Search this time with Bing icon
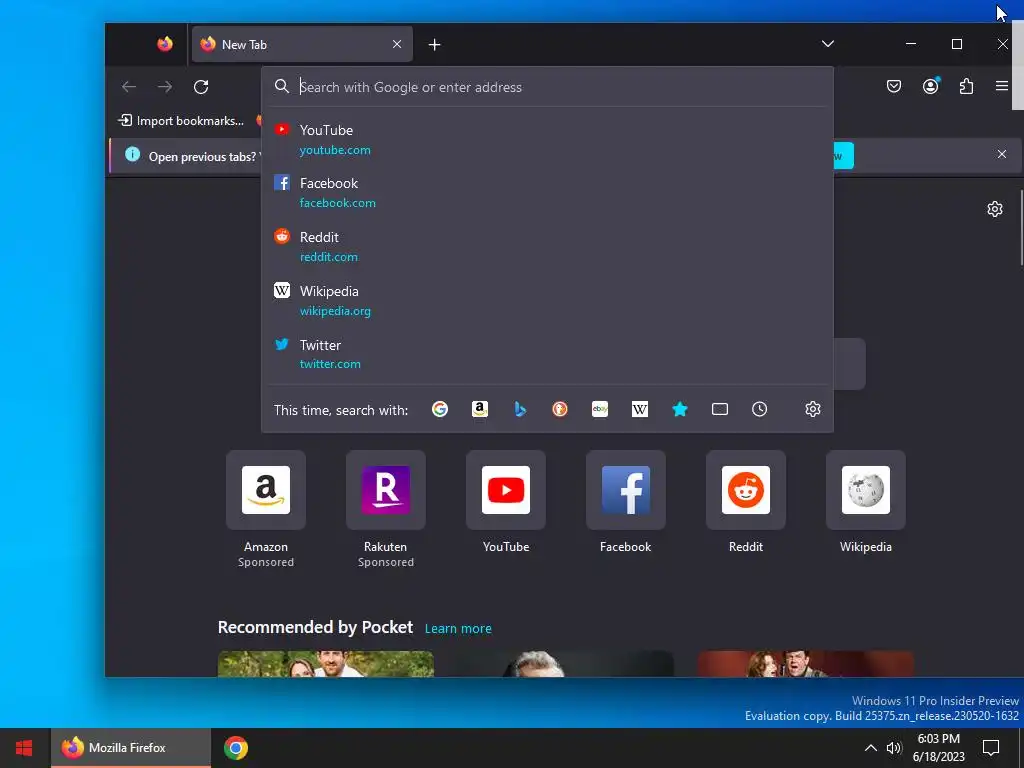Screen dimensions: 1024x768 click(520, 409)
